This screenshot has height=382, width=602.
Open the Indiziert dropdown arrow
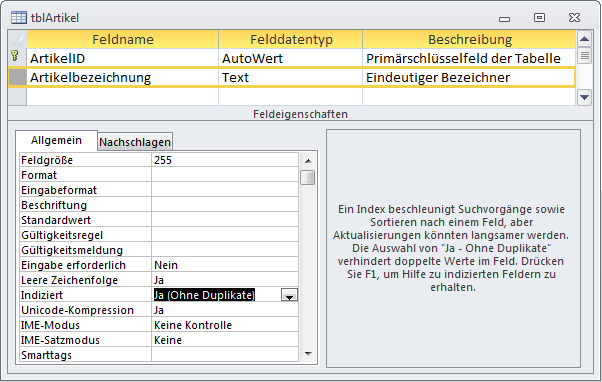[x=289, y=295]
